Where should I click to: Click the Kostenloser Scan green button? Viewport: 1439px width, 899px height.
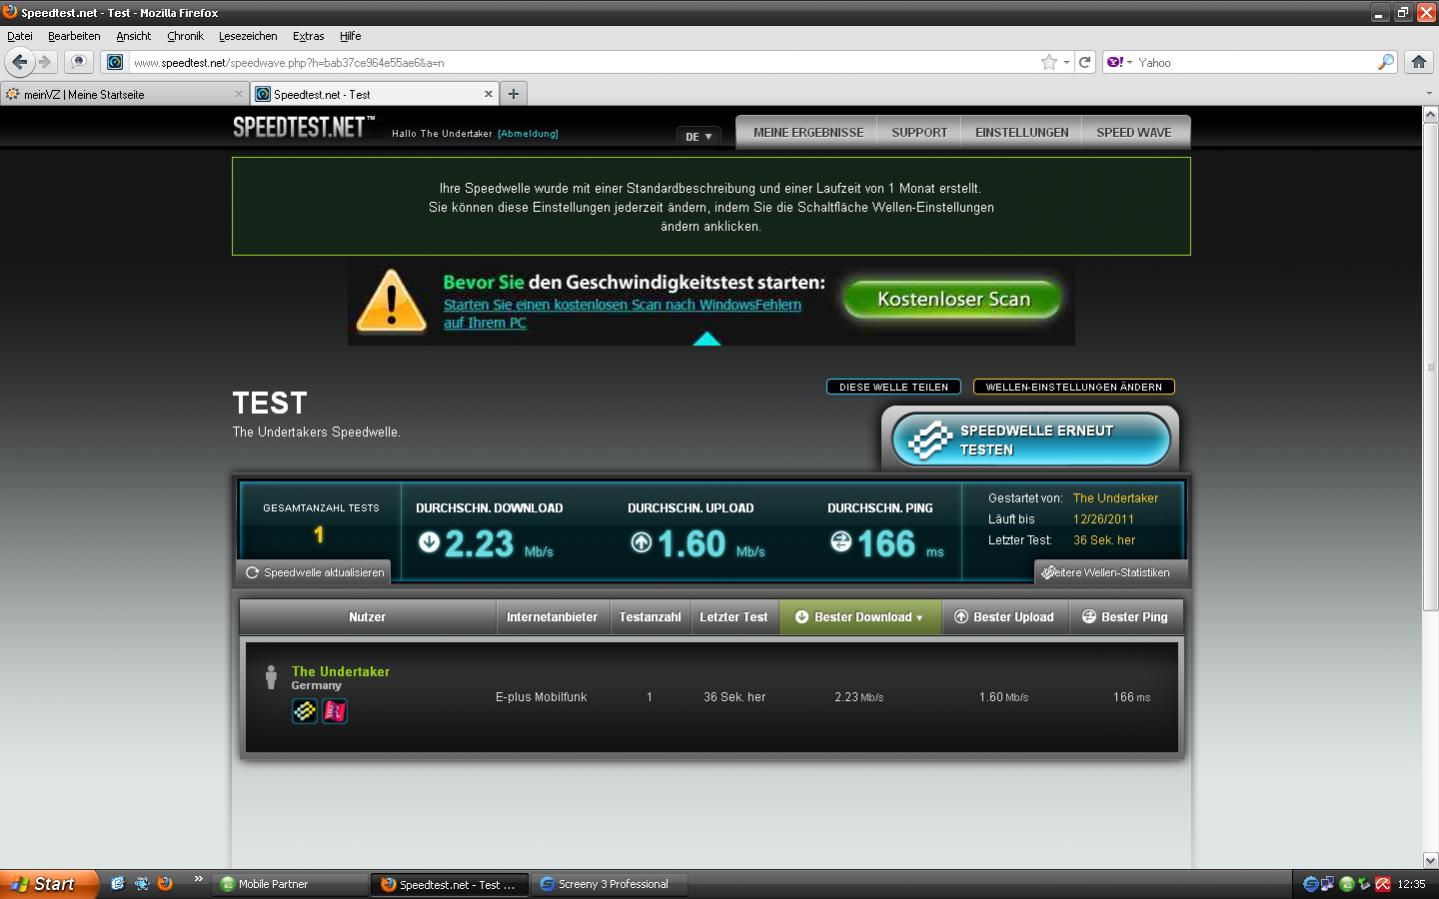pos(953,299)
